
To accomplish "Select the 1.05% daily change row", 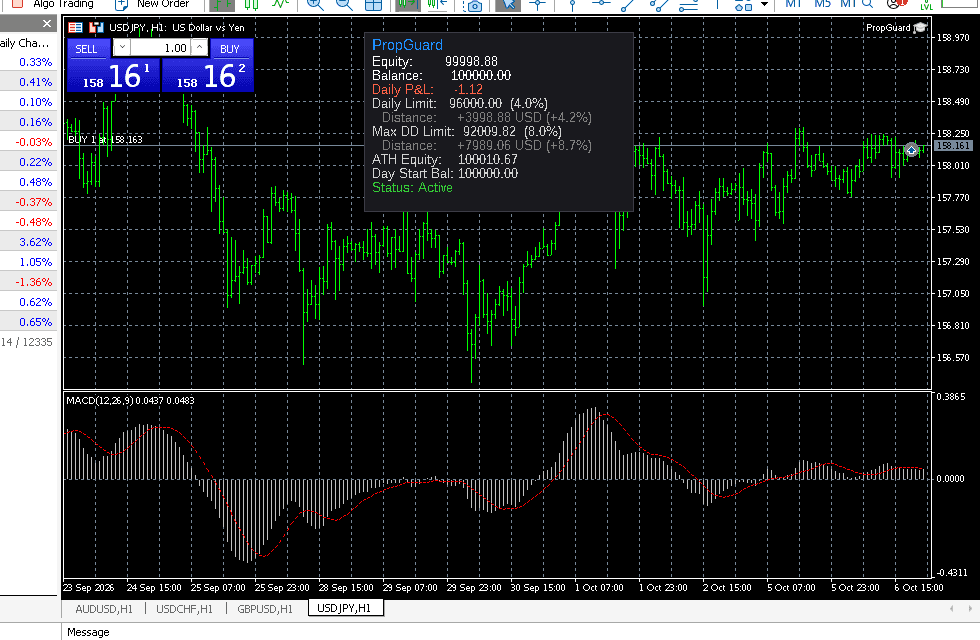I will (28, 262).
